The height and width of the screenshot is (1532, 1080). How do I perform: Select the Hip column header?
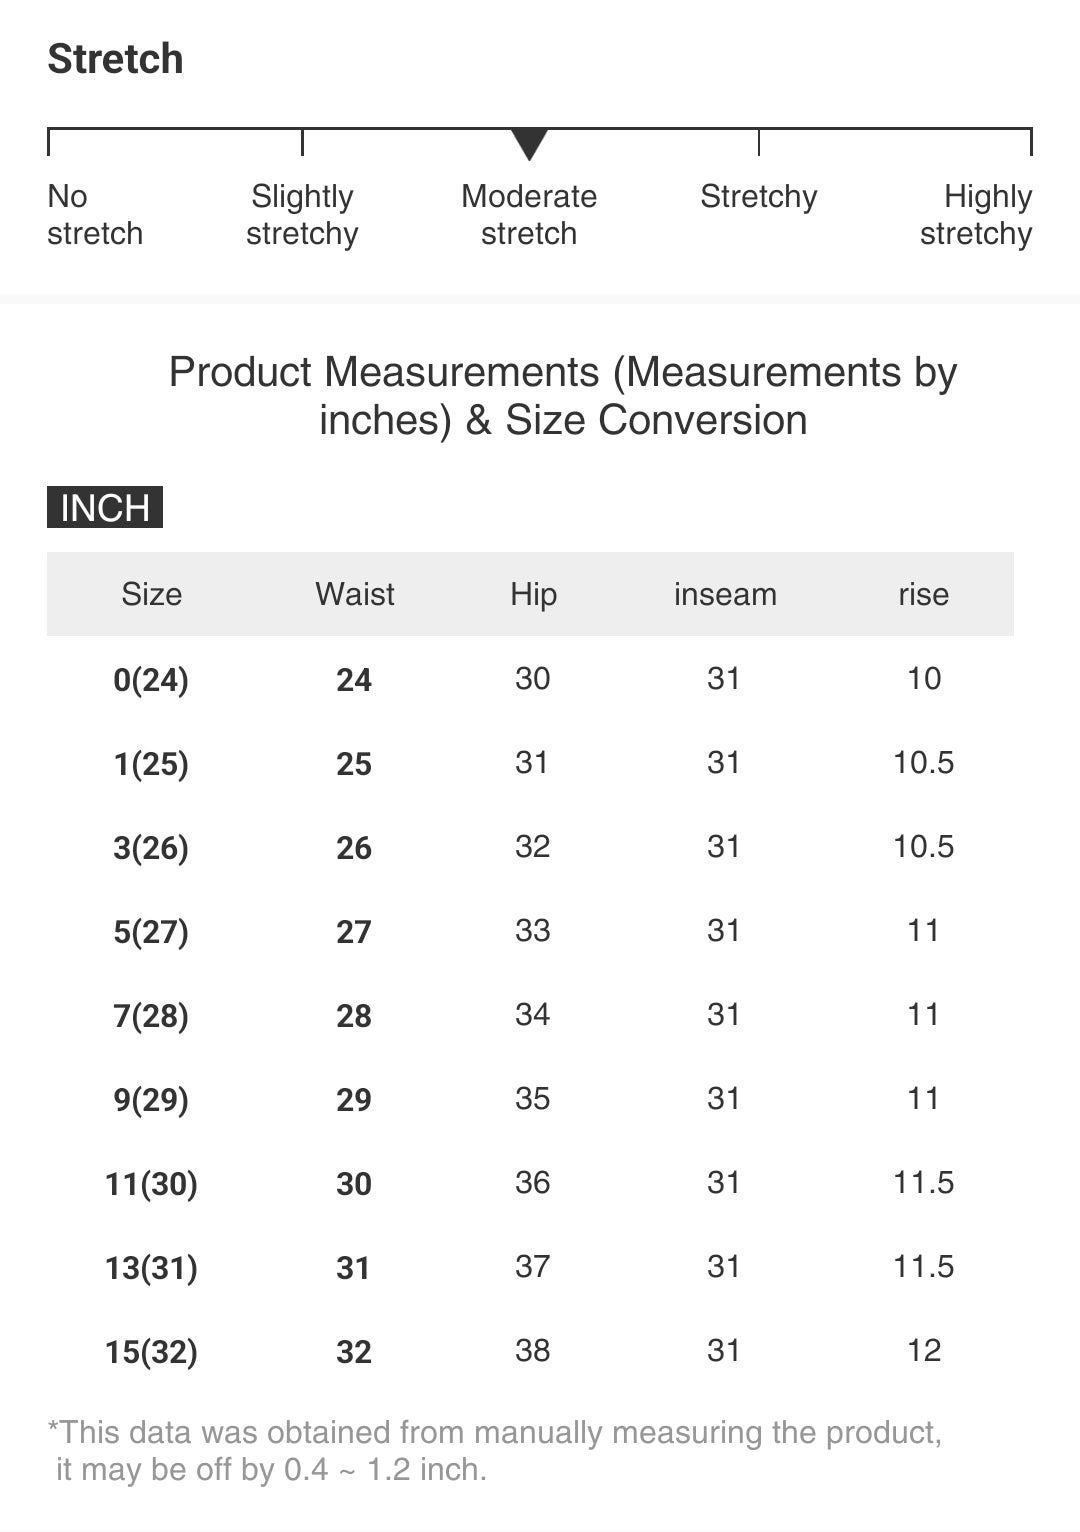(533, 594)
